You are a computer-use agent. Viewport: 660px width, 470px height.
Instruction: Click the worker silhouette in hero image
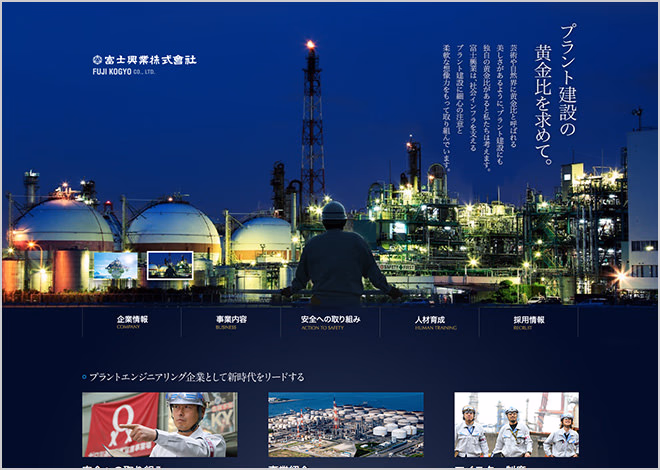[337, 255]
